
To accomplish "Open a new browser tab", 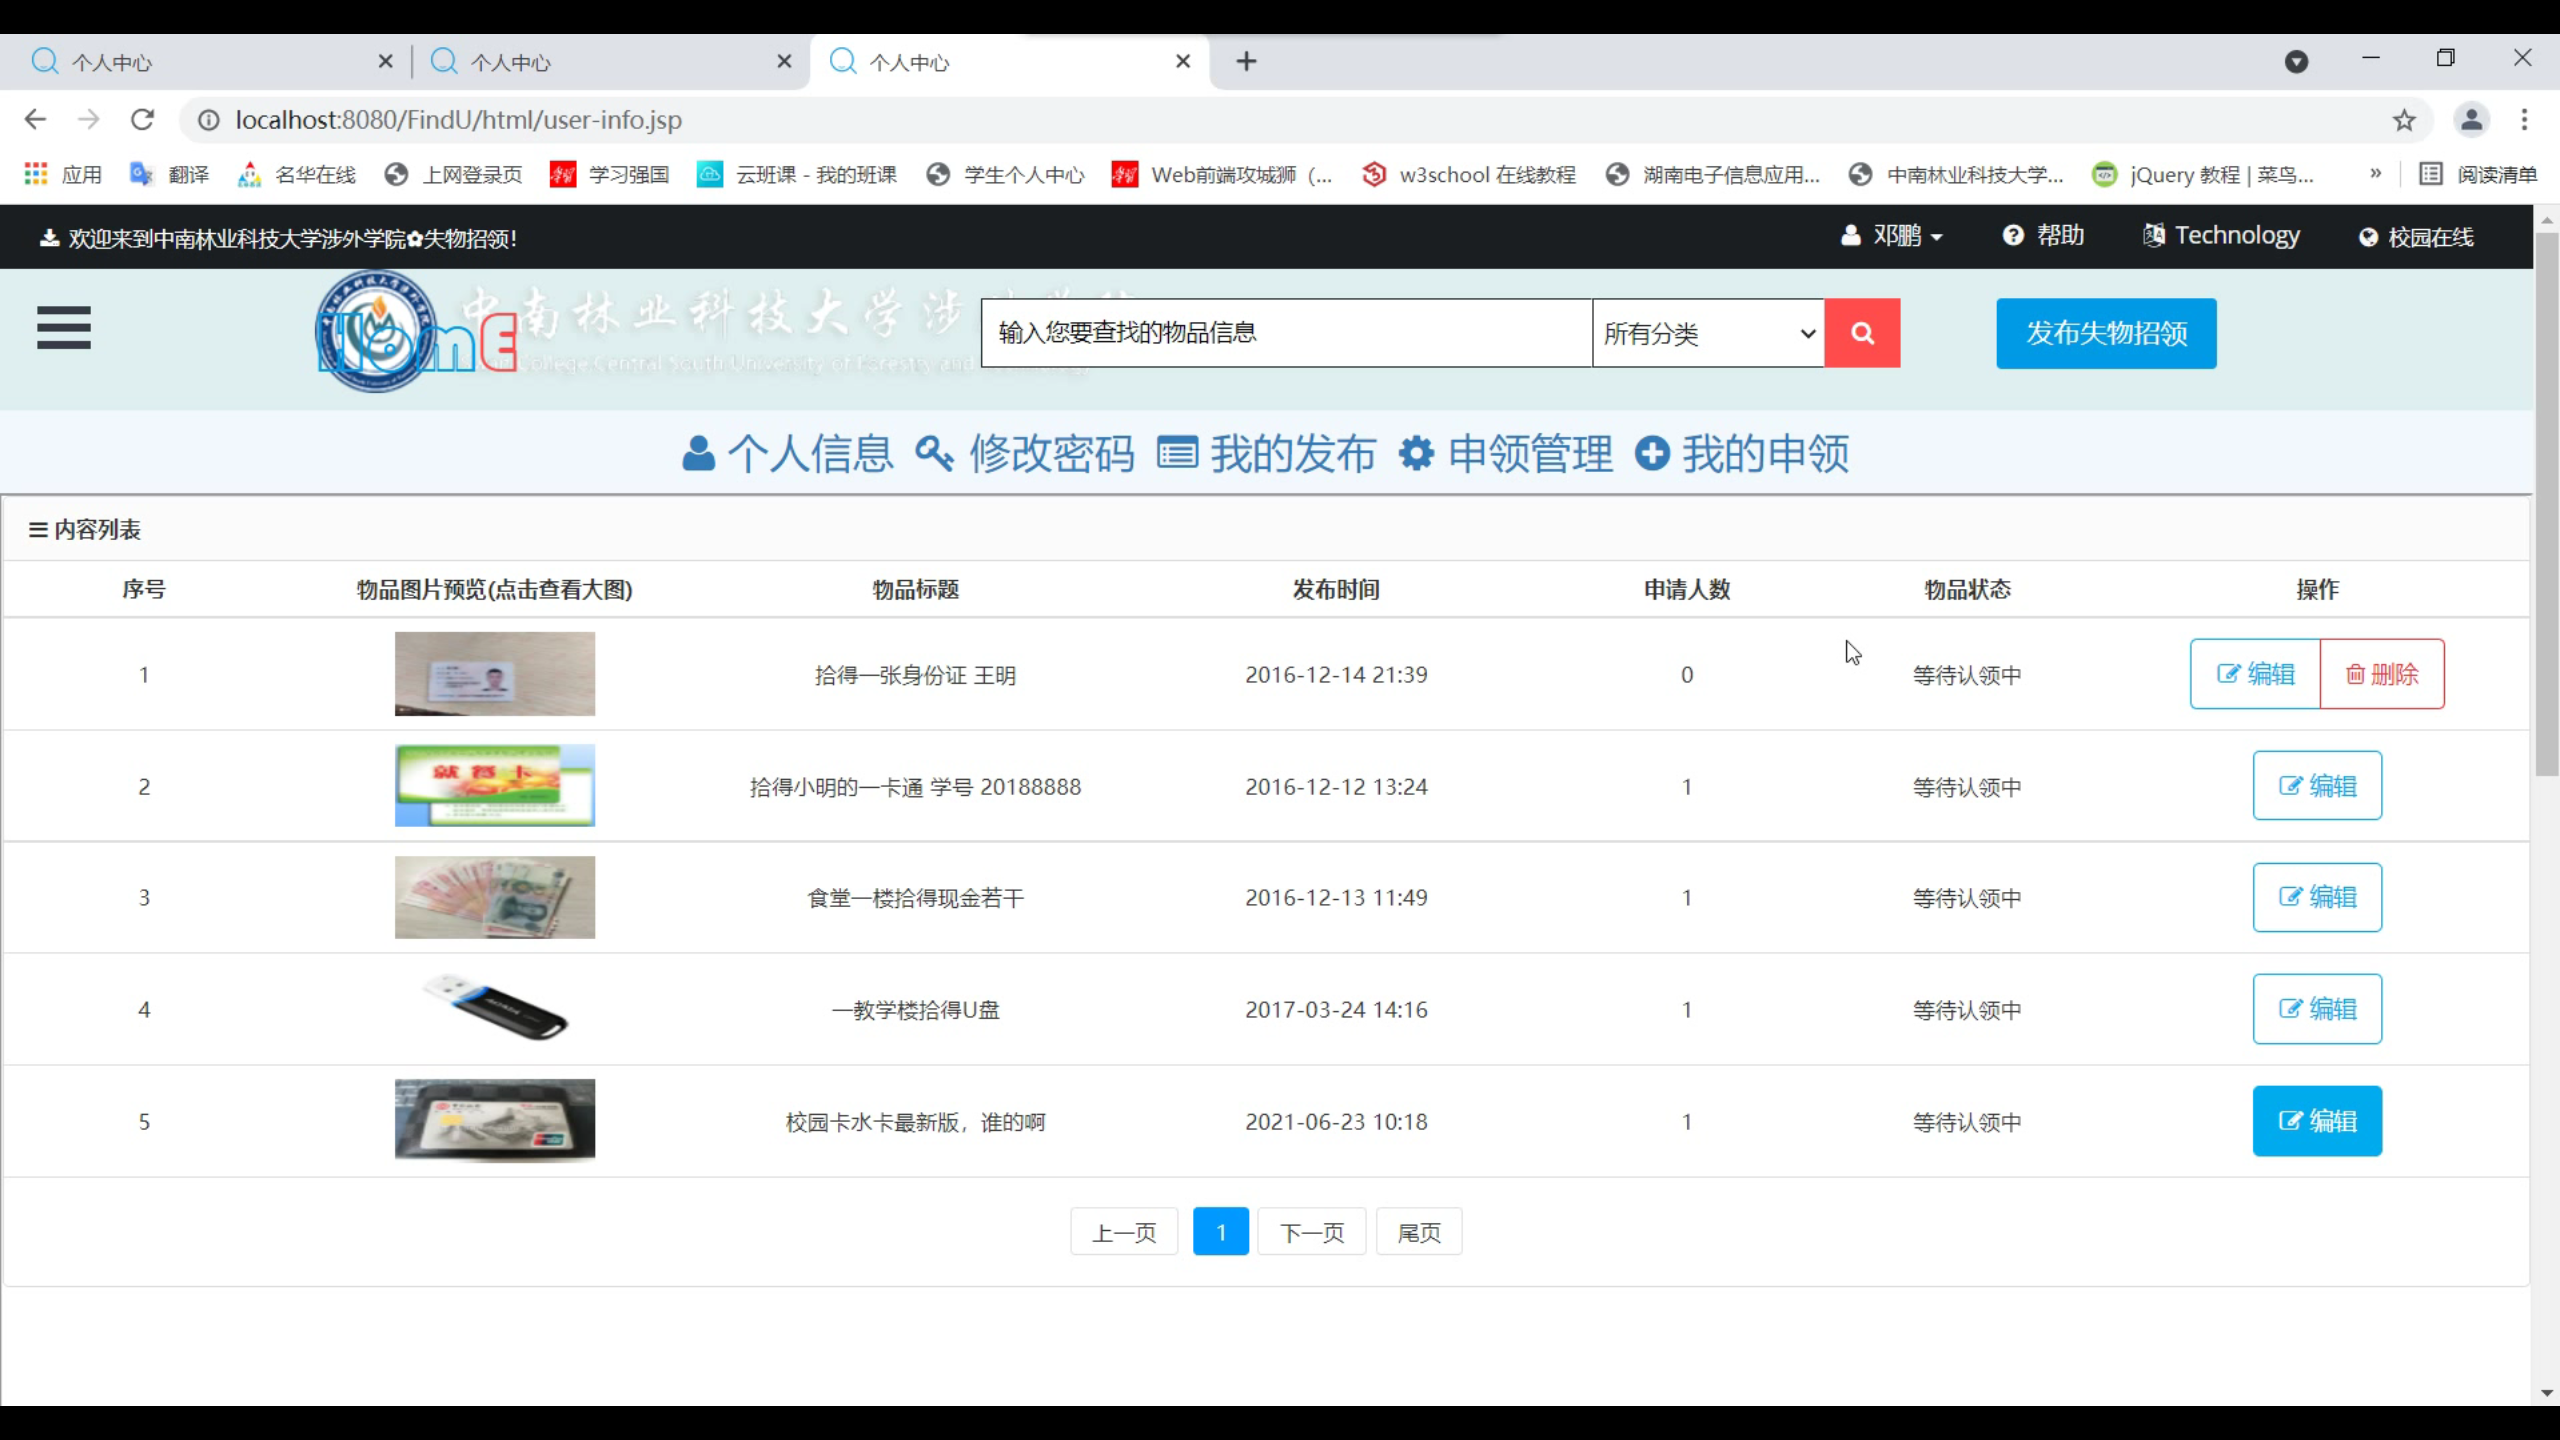I will (x=1246, y=62).
